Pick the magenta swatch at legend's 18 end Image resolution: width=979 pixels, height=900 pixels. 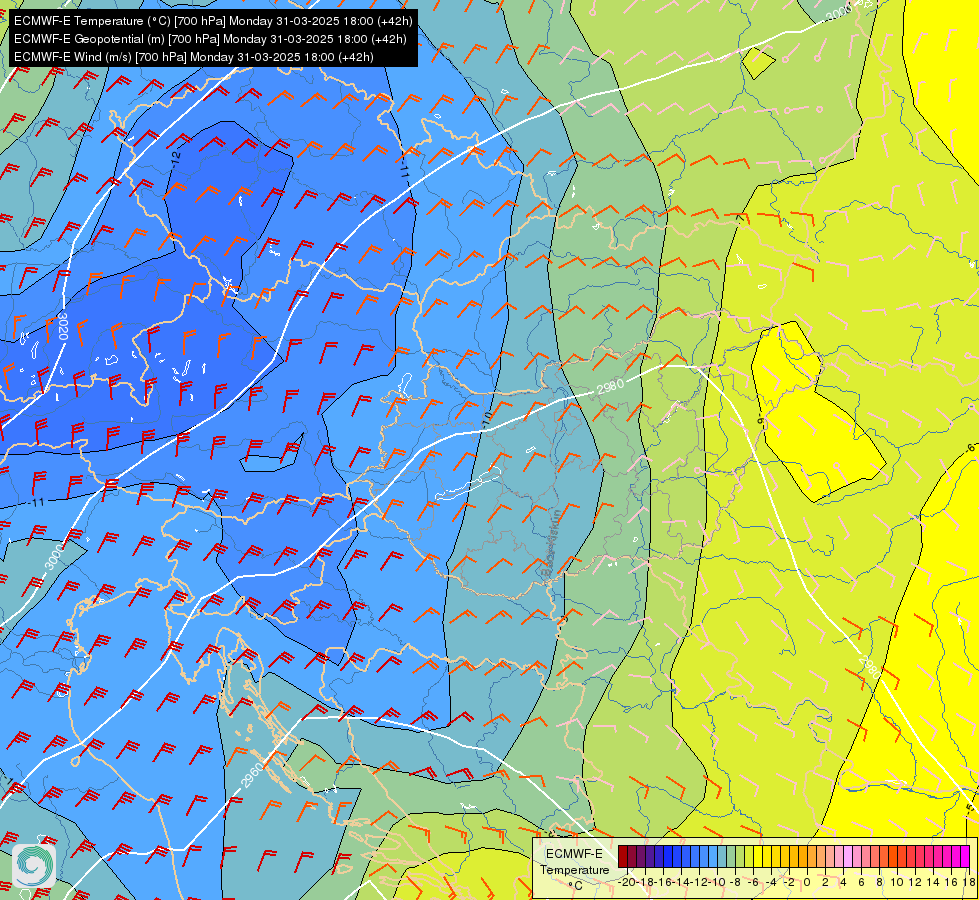[x=965, y=856]
